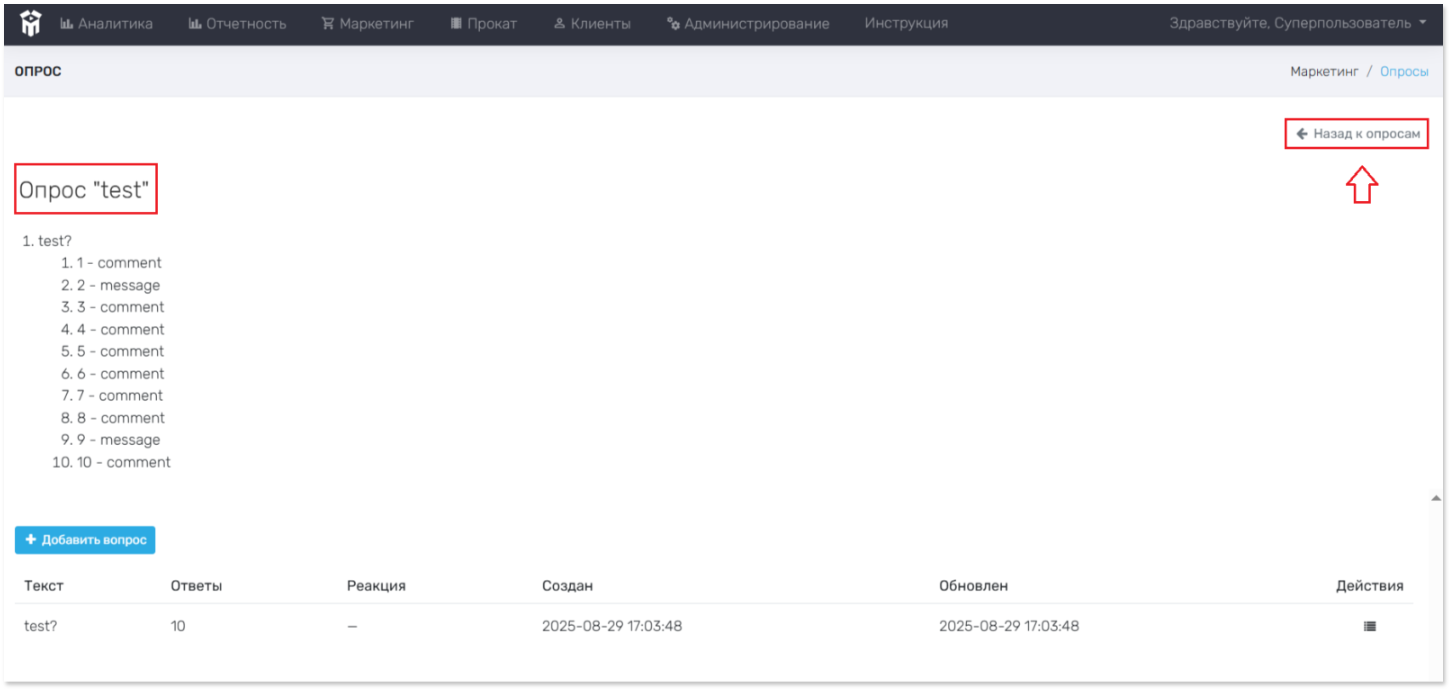This screenshot has height=689, width=1449.
Task: Click the Добавить вопрос button
Action: click(x=85, y=540)
